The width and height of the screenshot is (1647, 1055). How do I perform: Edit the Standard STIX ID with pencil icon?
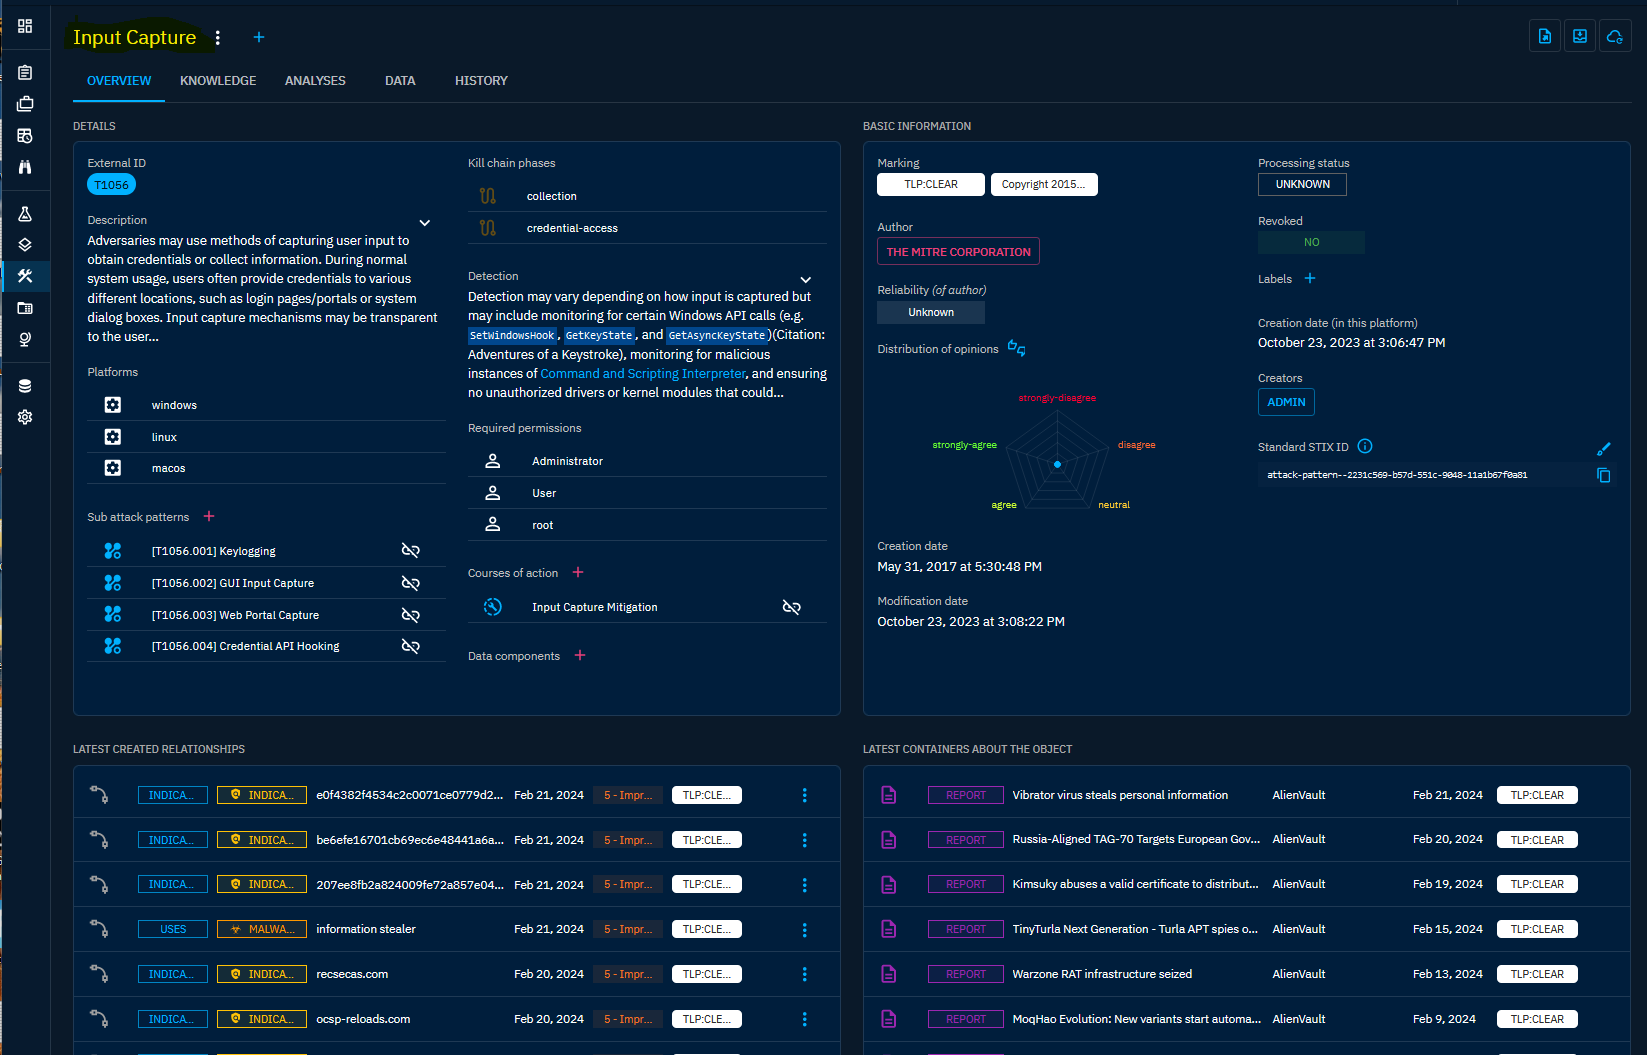[1603, 449]
